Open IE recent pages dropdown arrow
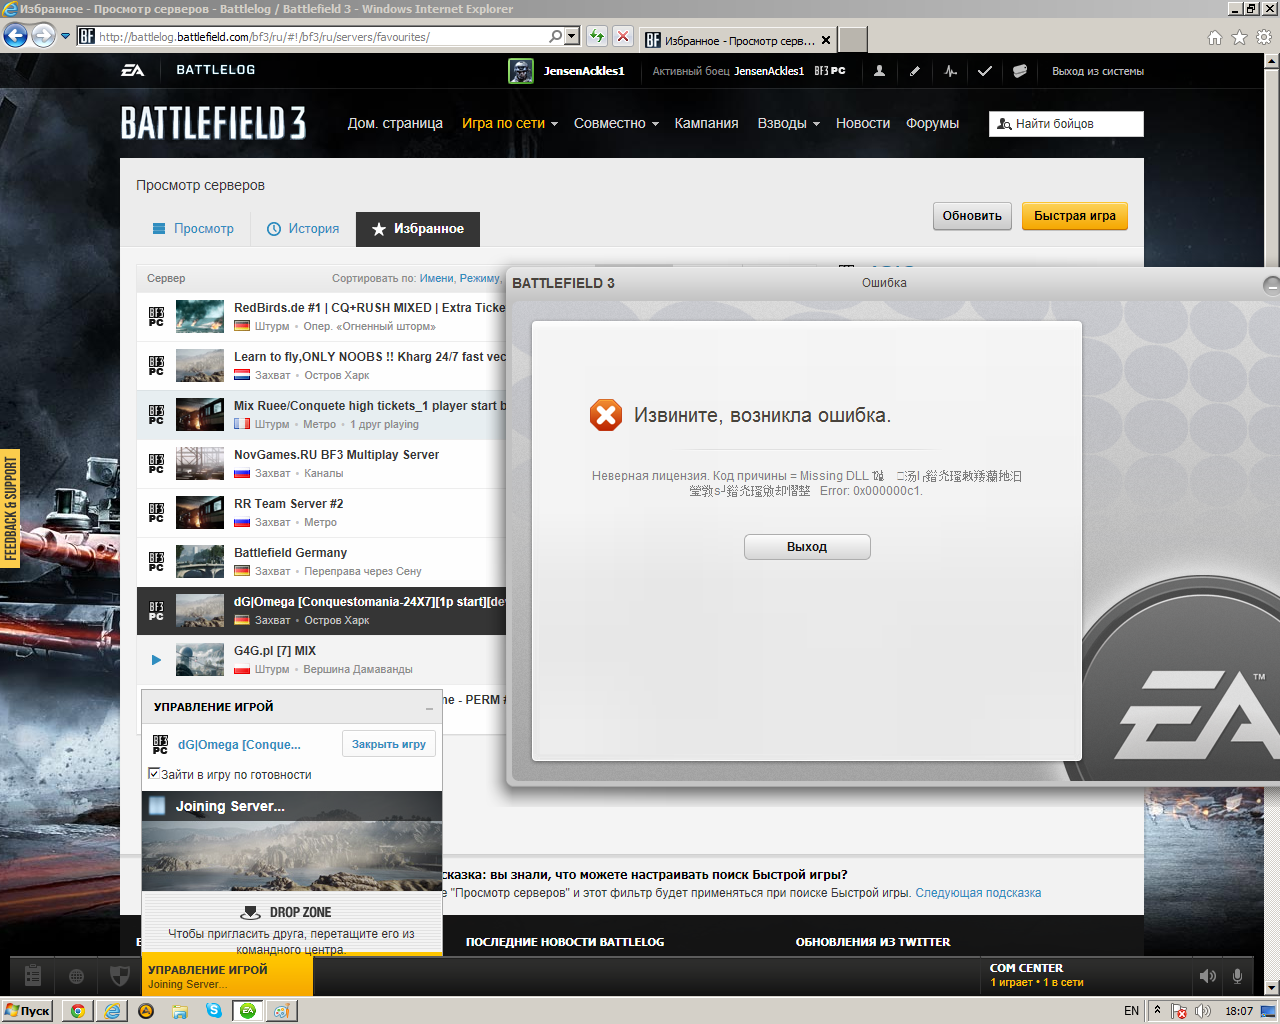 66,36
